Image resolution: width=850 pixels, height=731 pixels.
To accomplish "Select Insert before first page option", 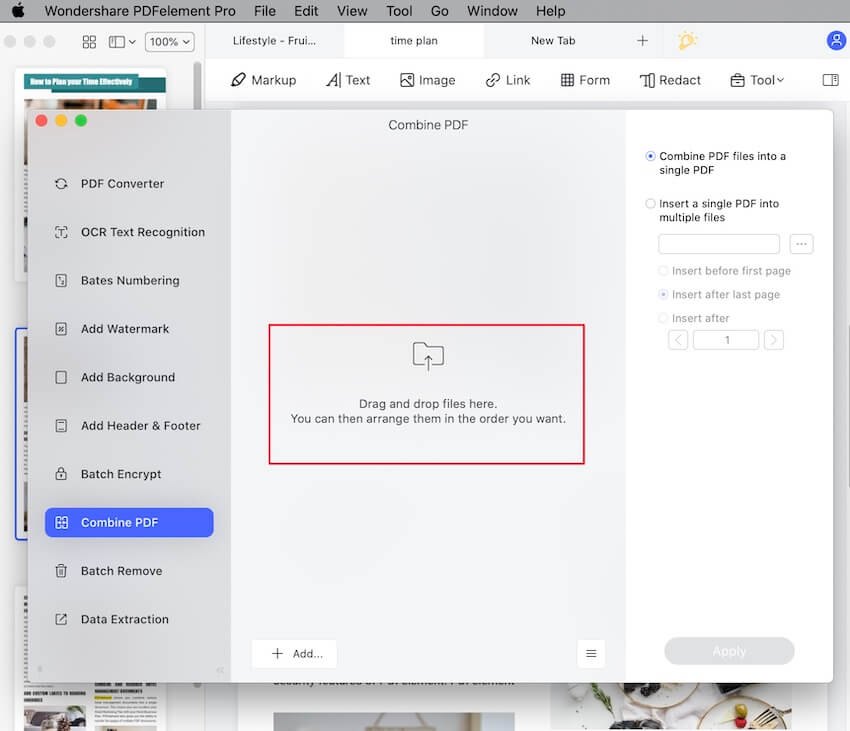I will pyautogui.click(x=662, y=271).
